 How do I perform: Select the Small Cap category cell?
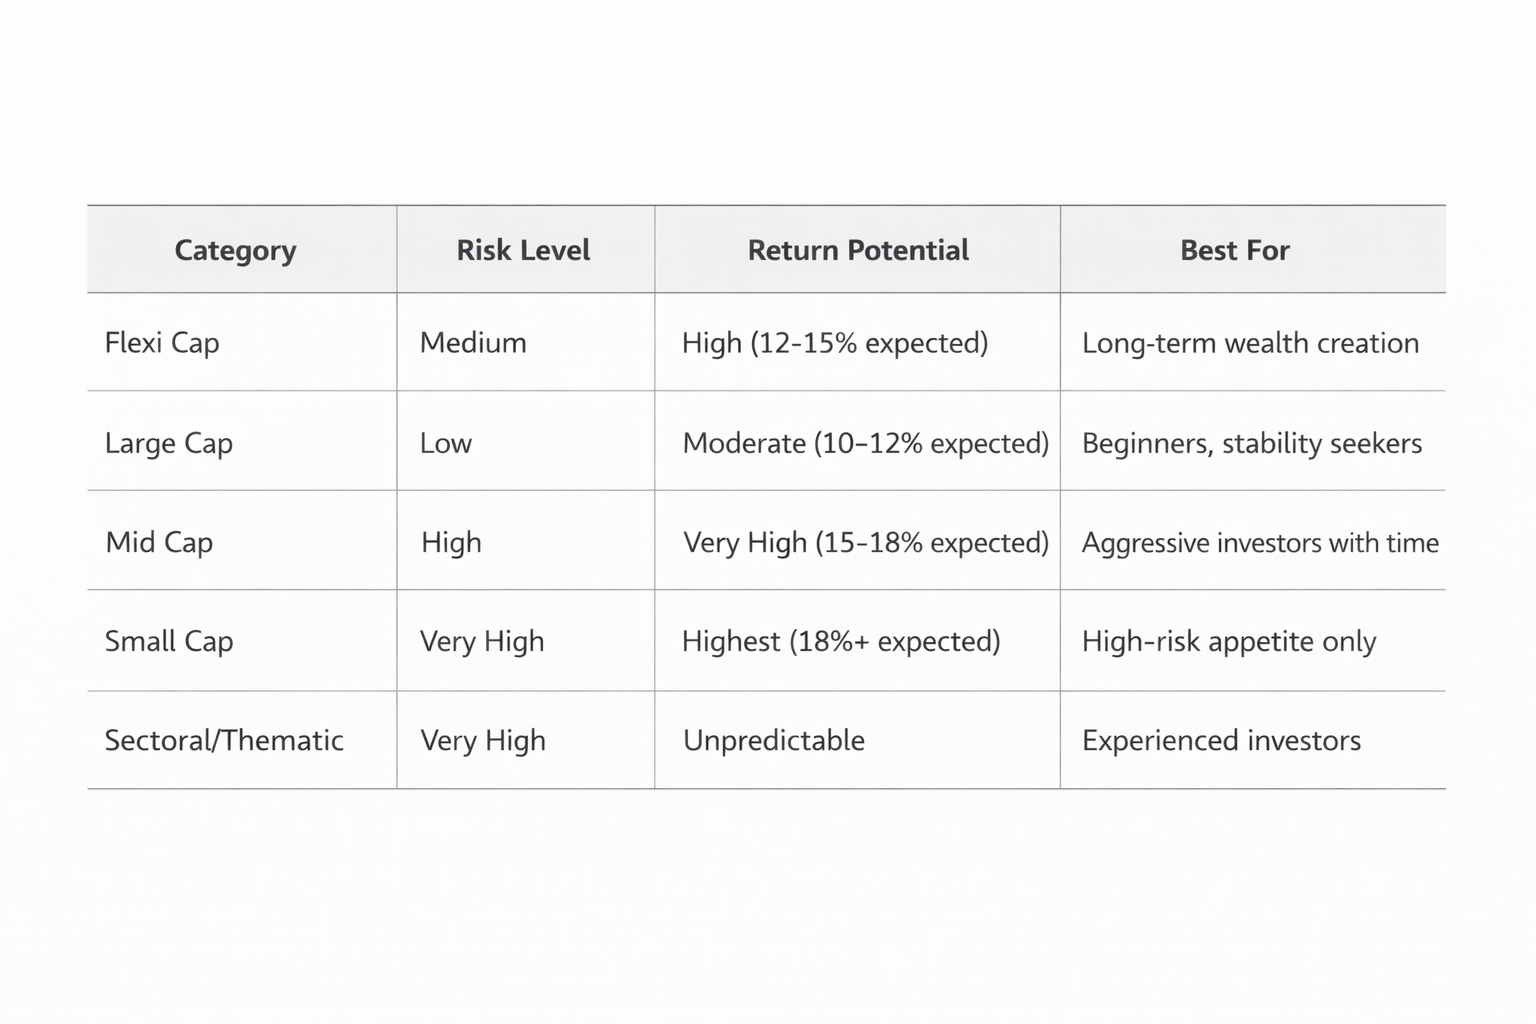(x=169, y=641)
